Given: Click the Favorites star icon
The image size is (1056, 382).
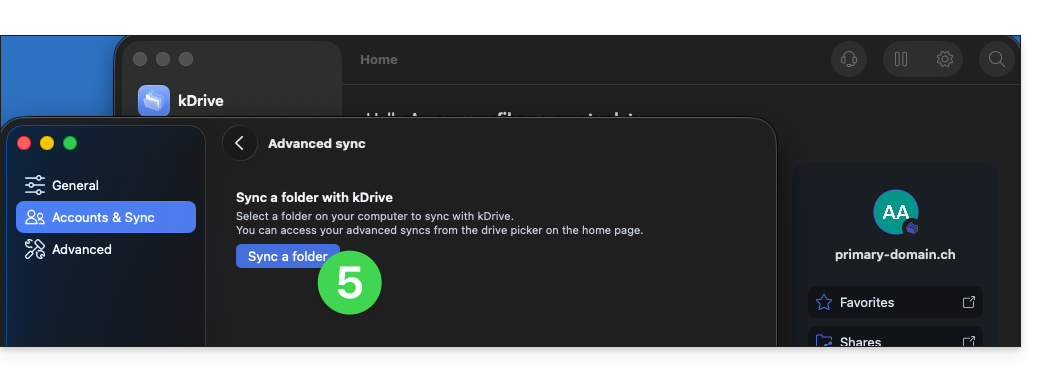Looking at the screenshot, I should tap(824, 302).
